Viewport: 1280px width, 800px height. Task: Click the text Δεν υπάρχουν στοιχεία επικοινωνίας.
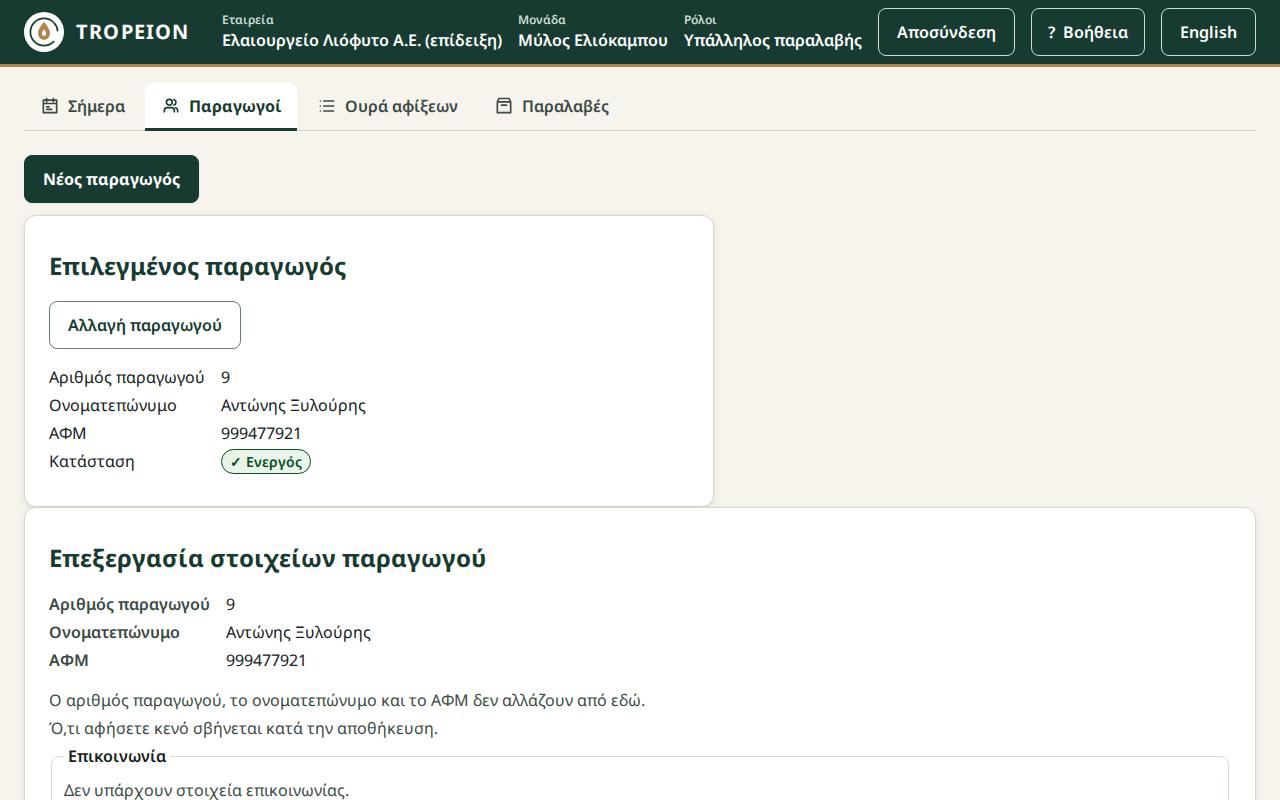click(206, 790)
